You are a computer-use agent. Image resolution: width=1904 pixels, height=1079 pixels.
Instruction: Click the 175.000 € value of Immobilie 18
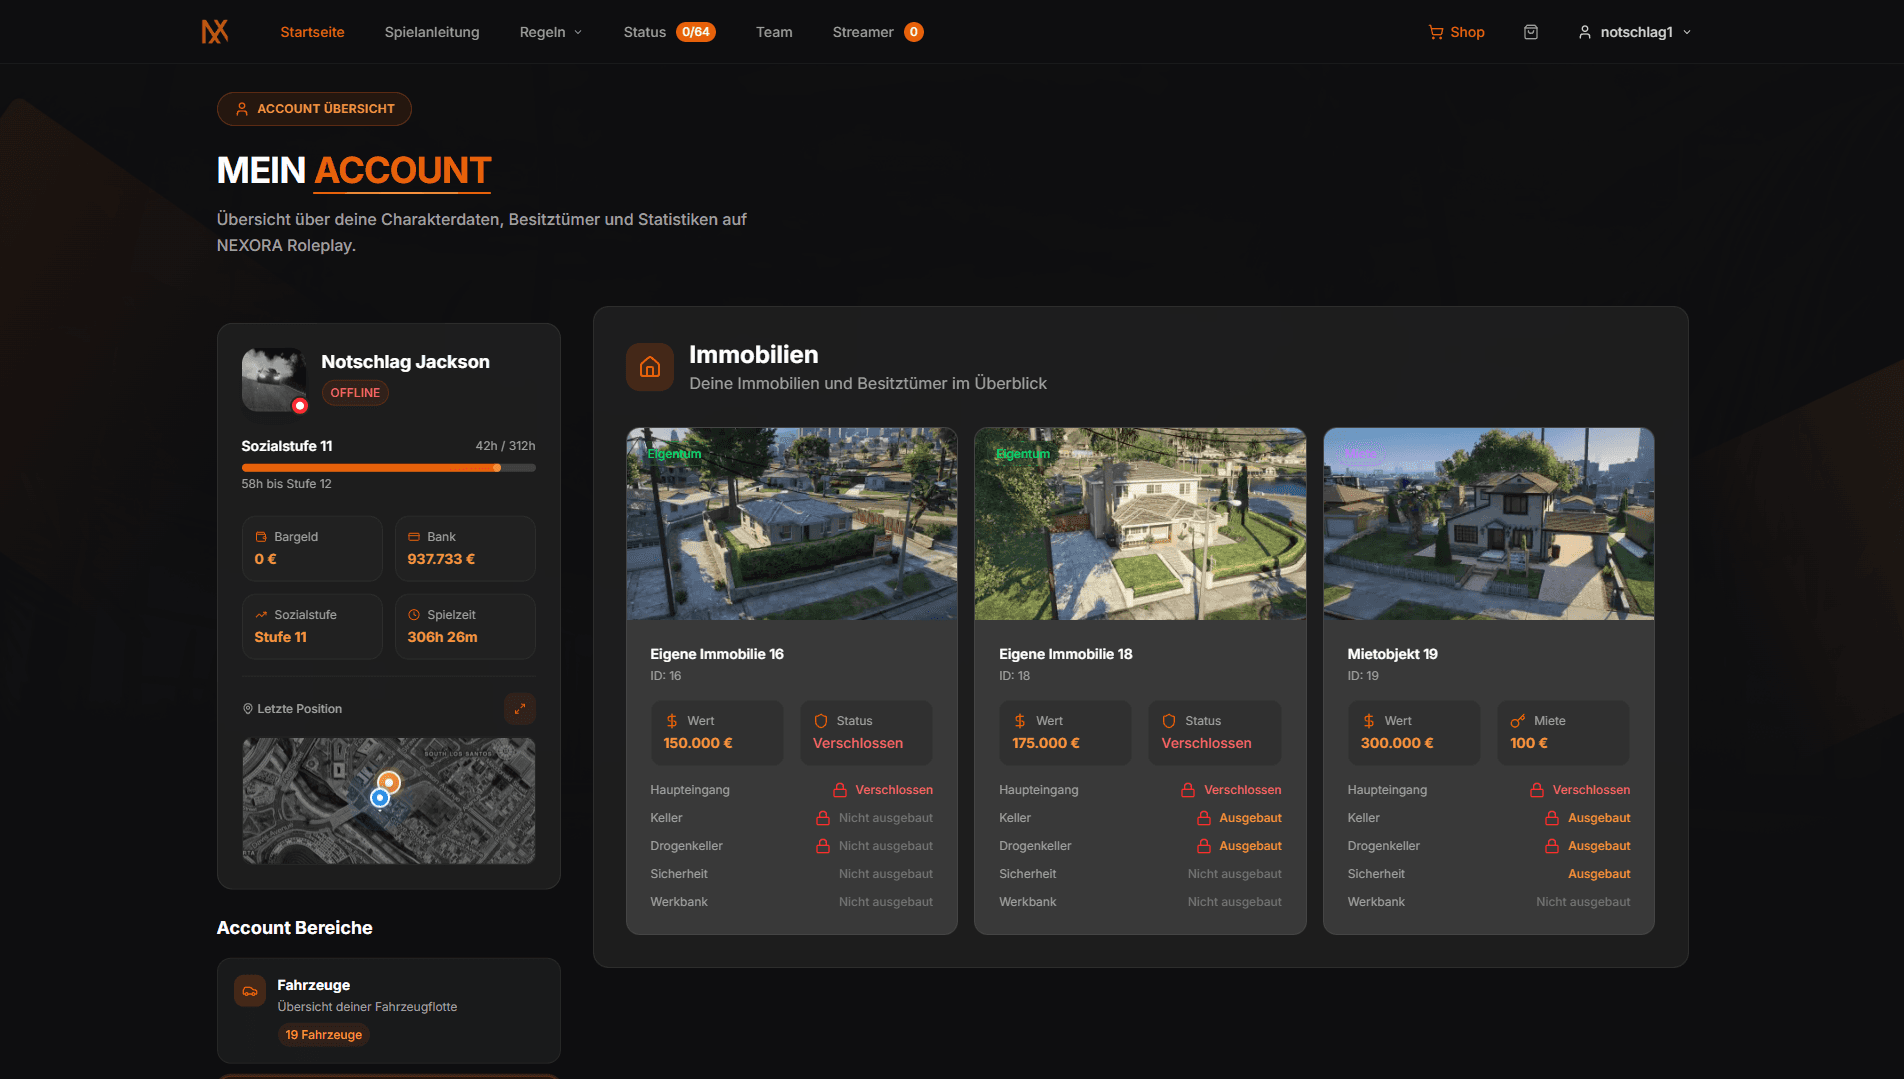(1046, 743)
